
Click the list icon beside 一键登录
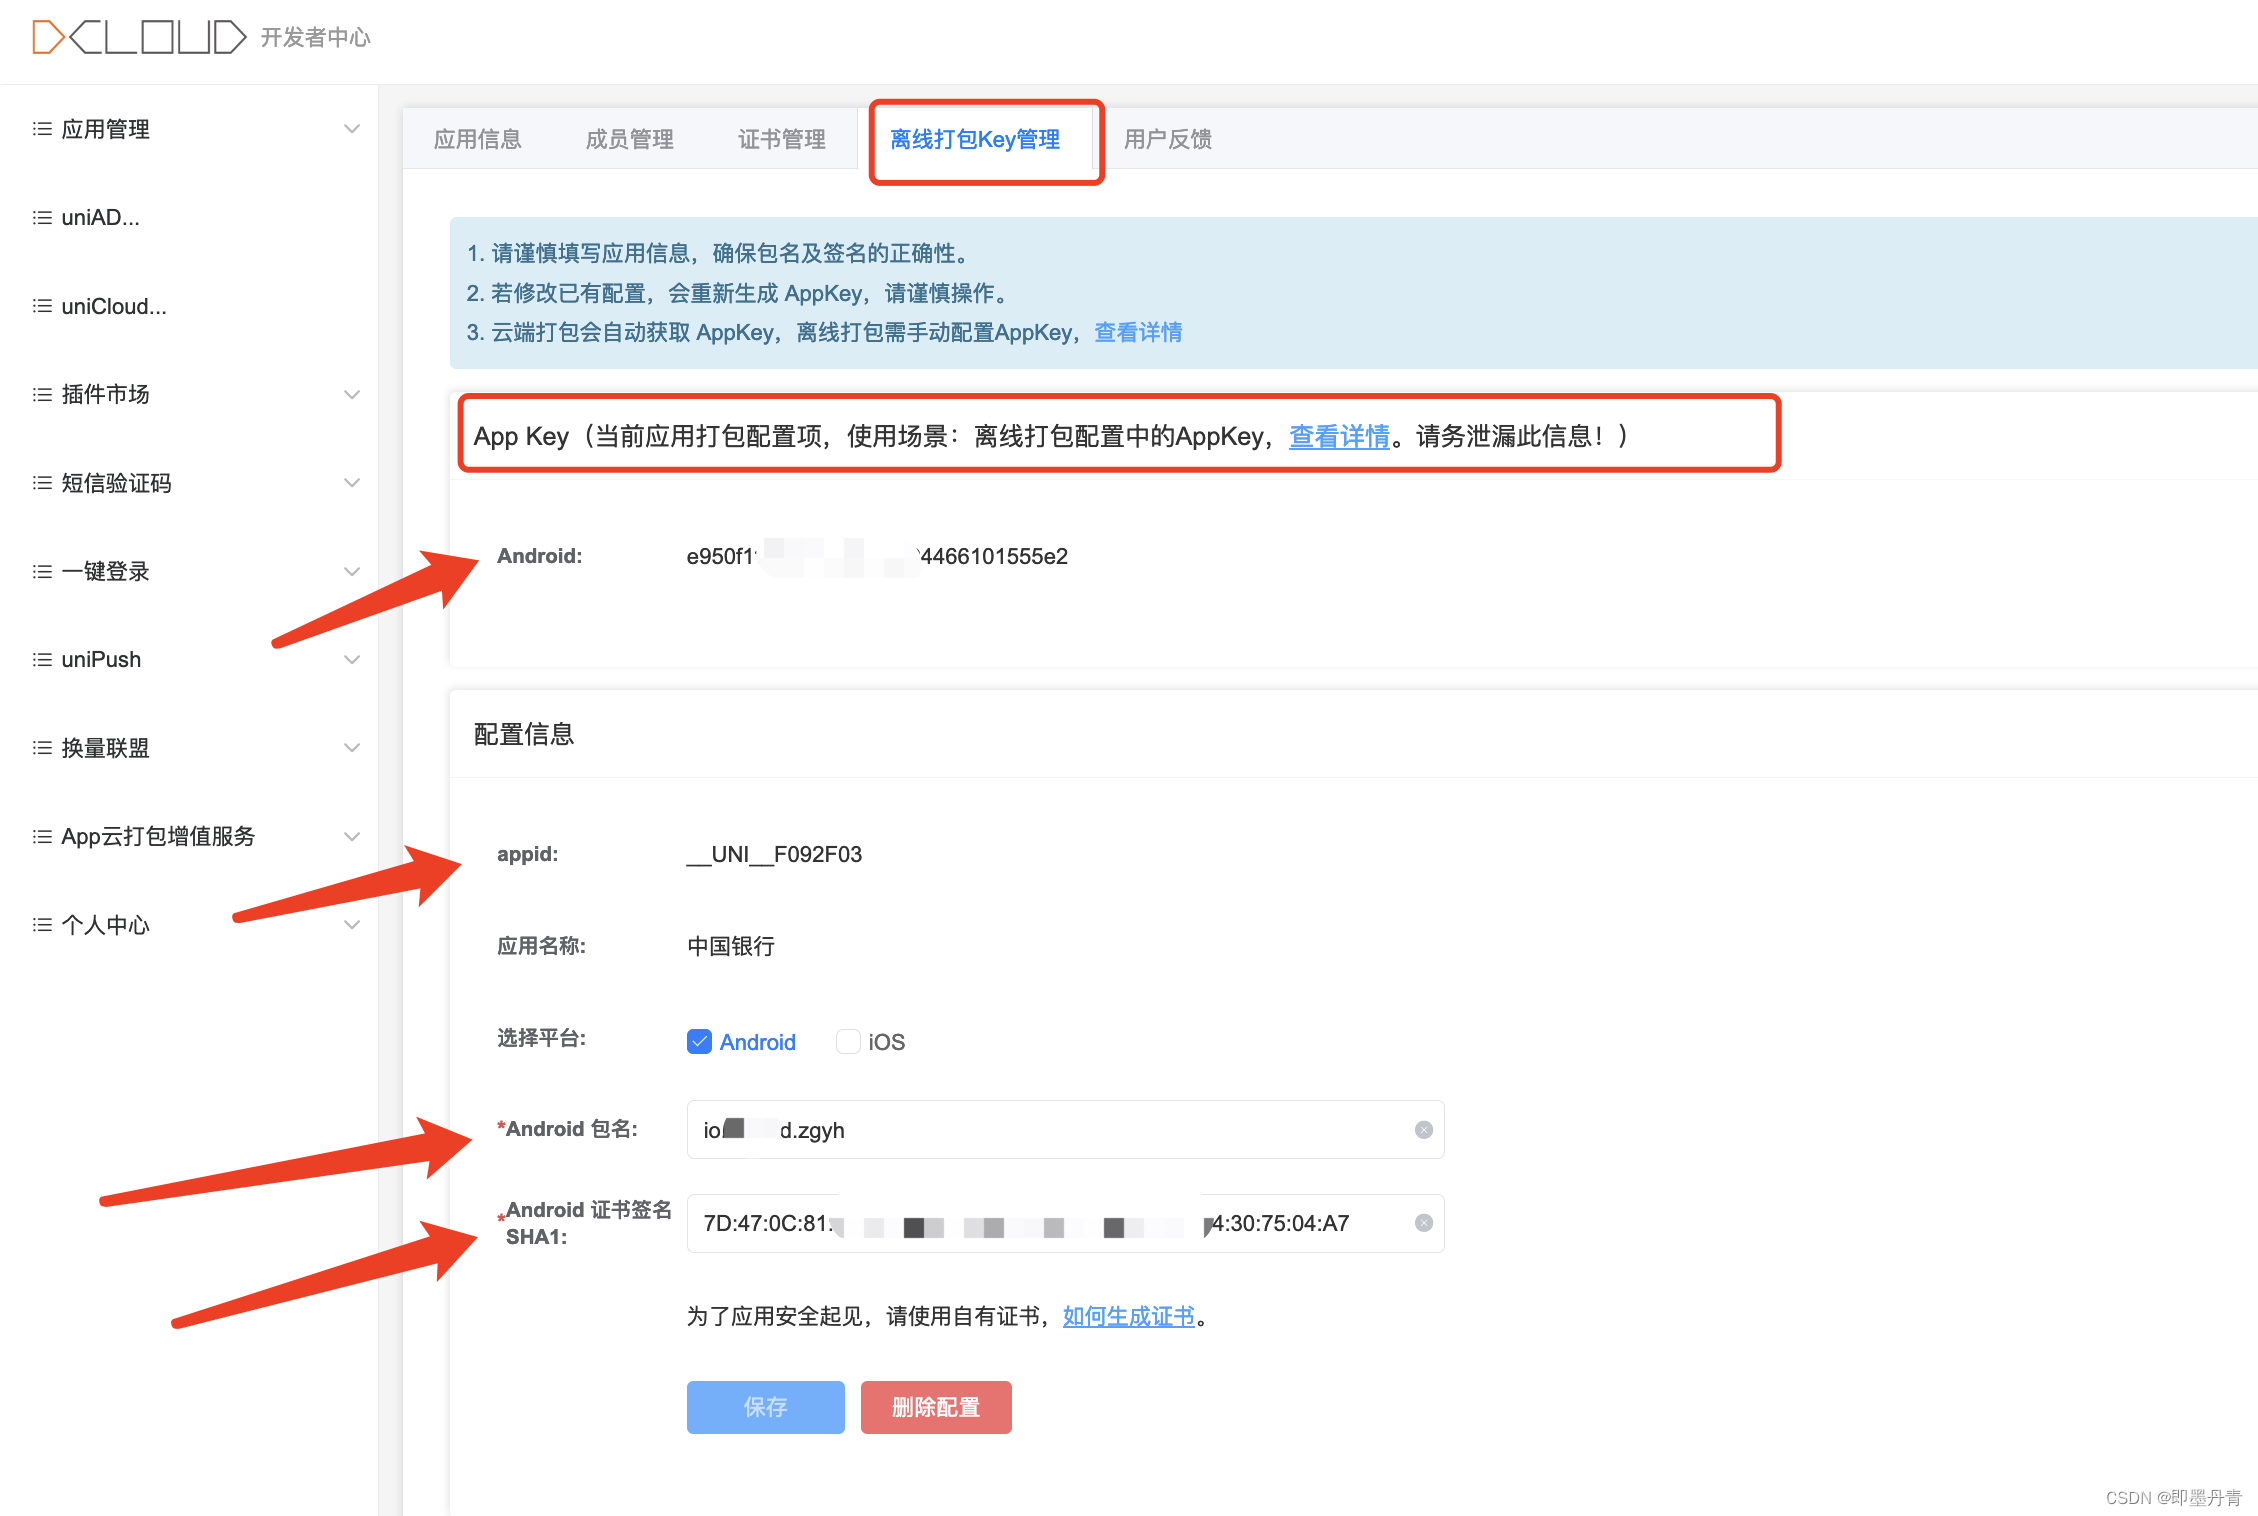[x=42, y=571]
